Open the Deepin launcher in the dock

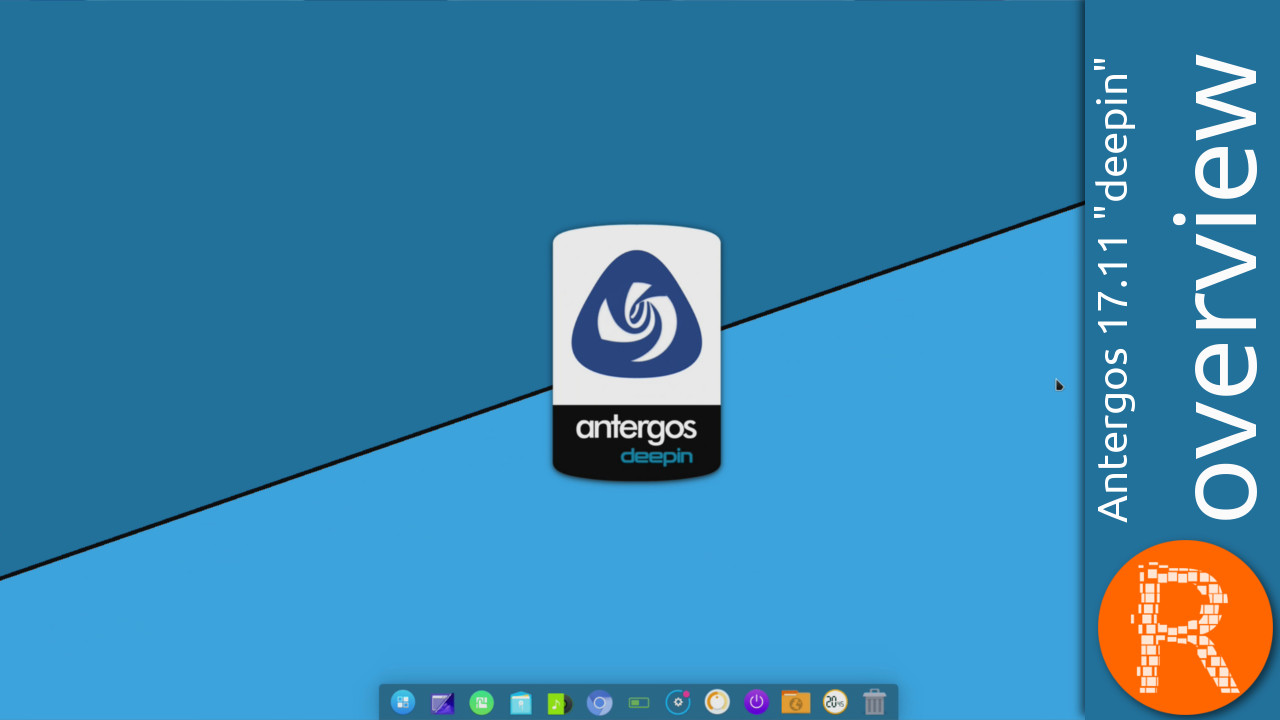403,702
